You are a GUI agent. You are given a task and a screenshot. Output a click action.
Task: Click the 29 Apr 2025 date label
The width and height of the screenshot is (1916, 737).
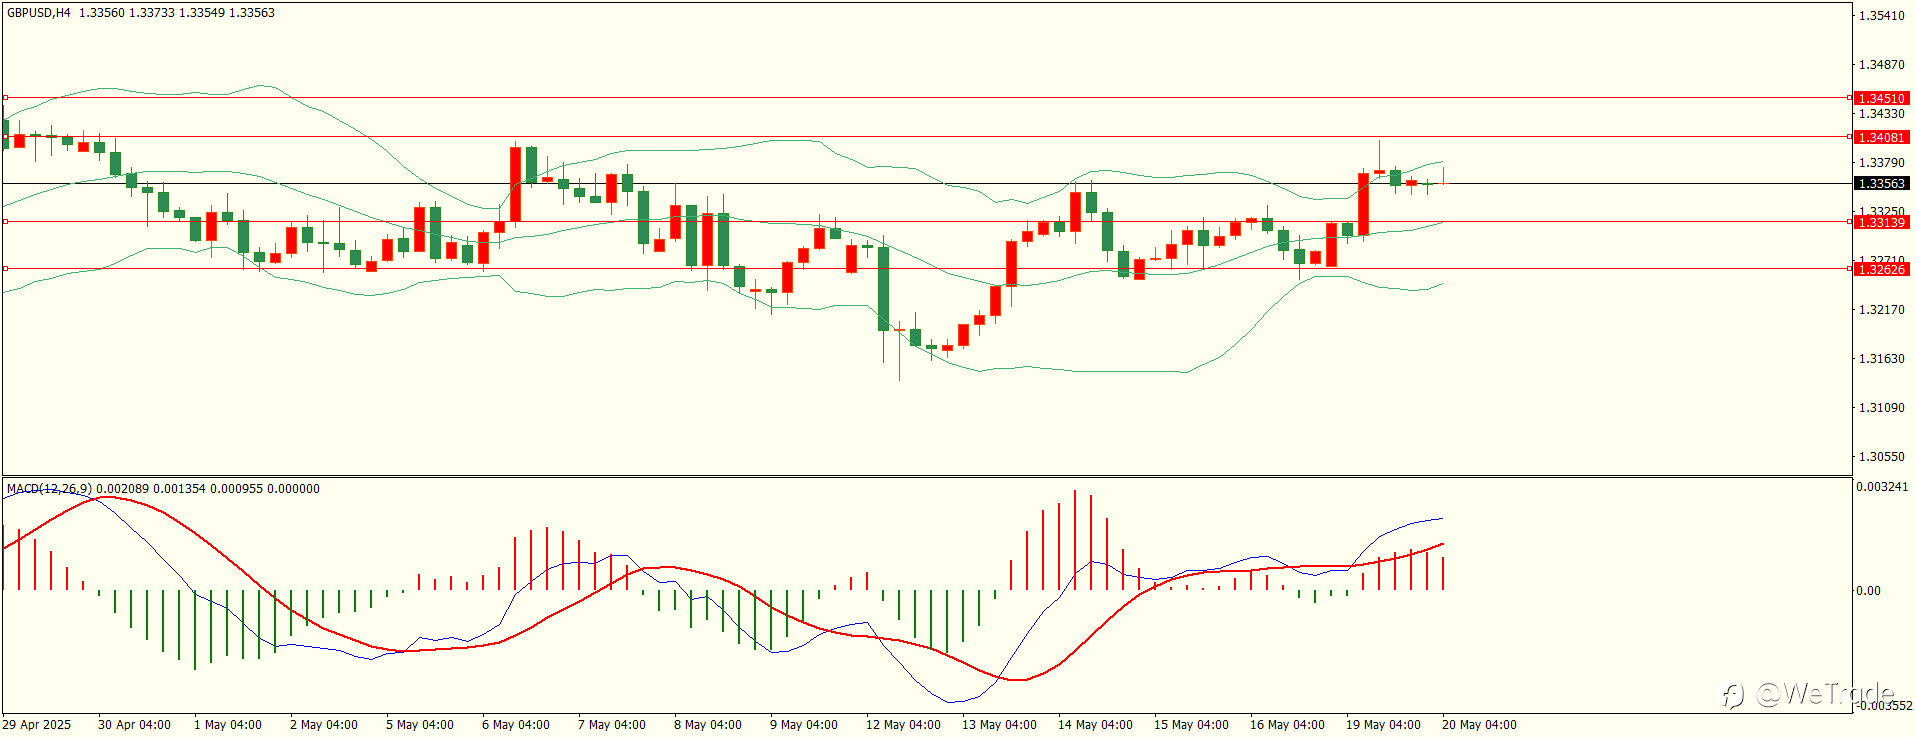coord(37,725)
